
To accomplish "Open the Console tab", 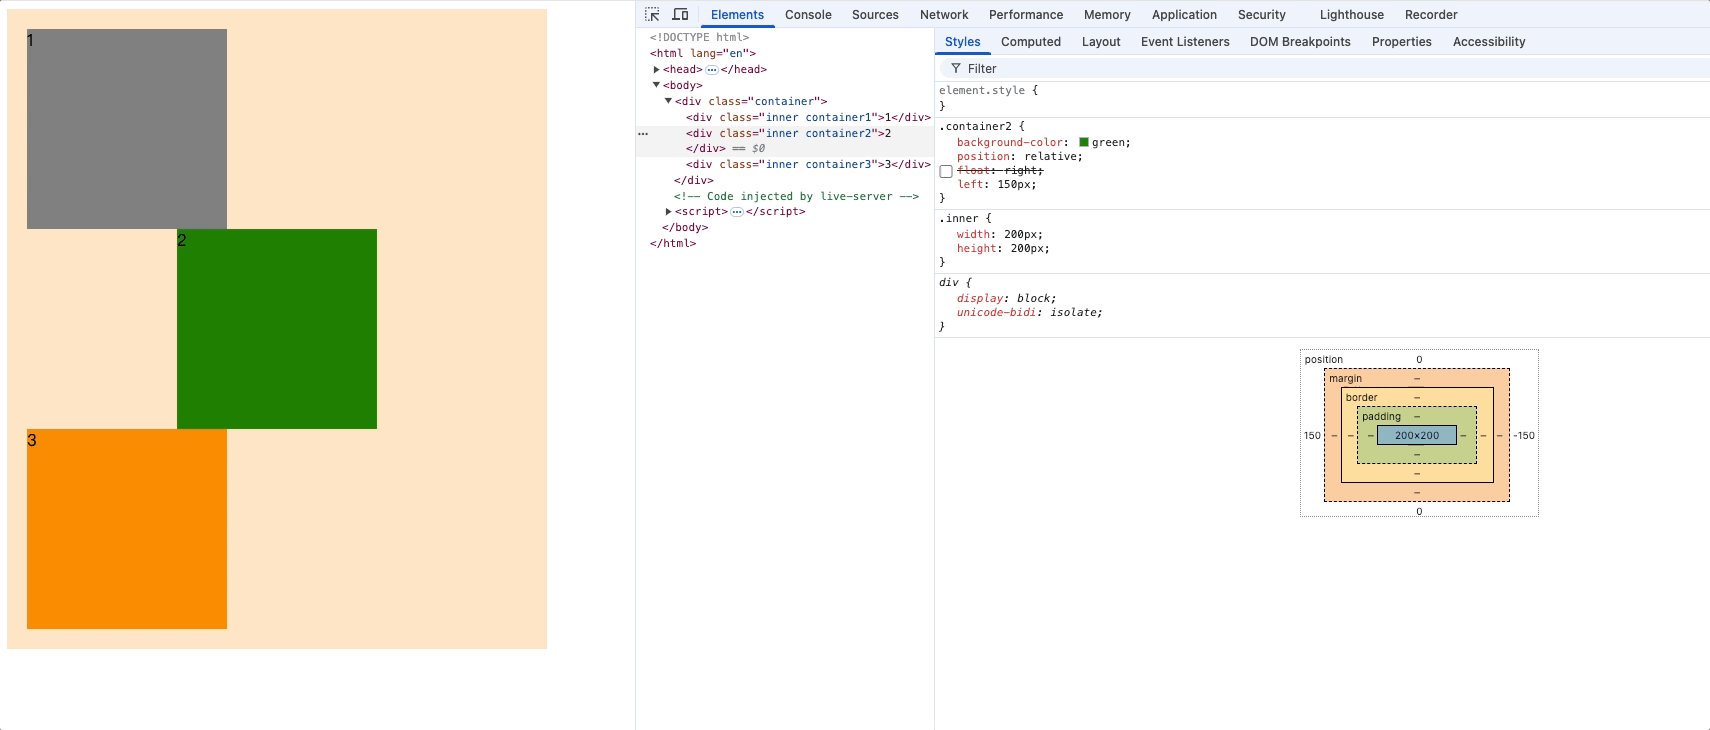I will coord(808,14).
